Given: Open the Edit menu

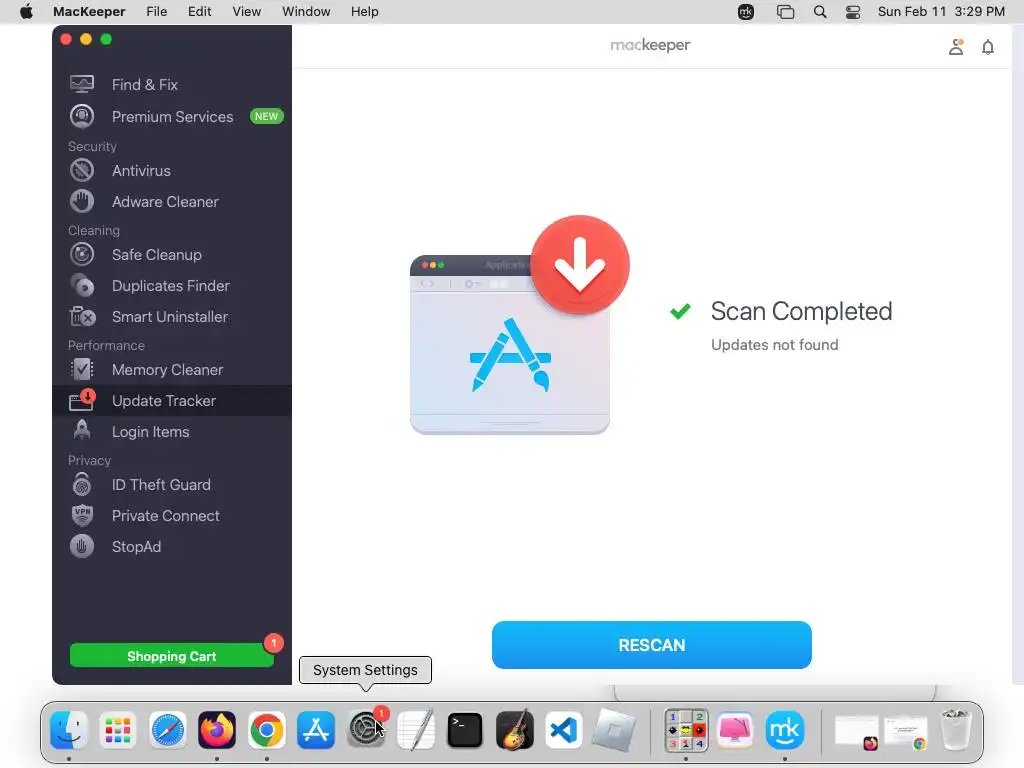Looking at the screenshot, I should [x=199, y=12].
